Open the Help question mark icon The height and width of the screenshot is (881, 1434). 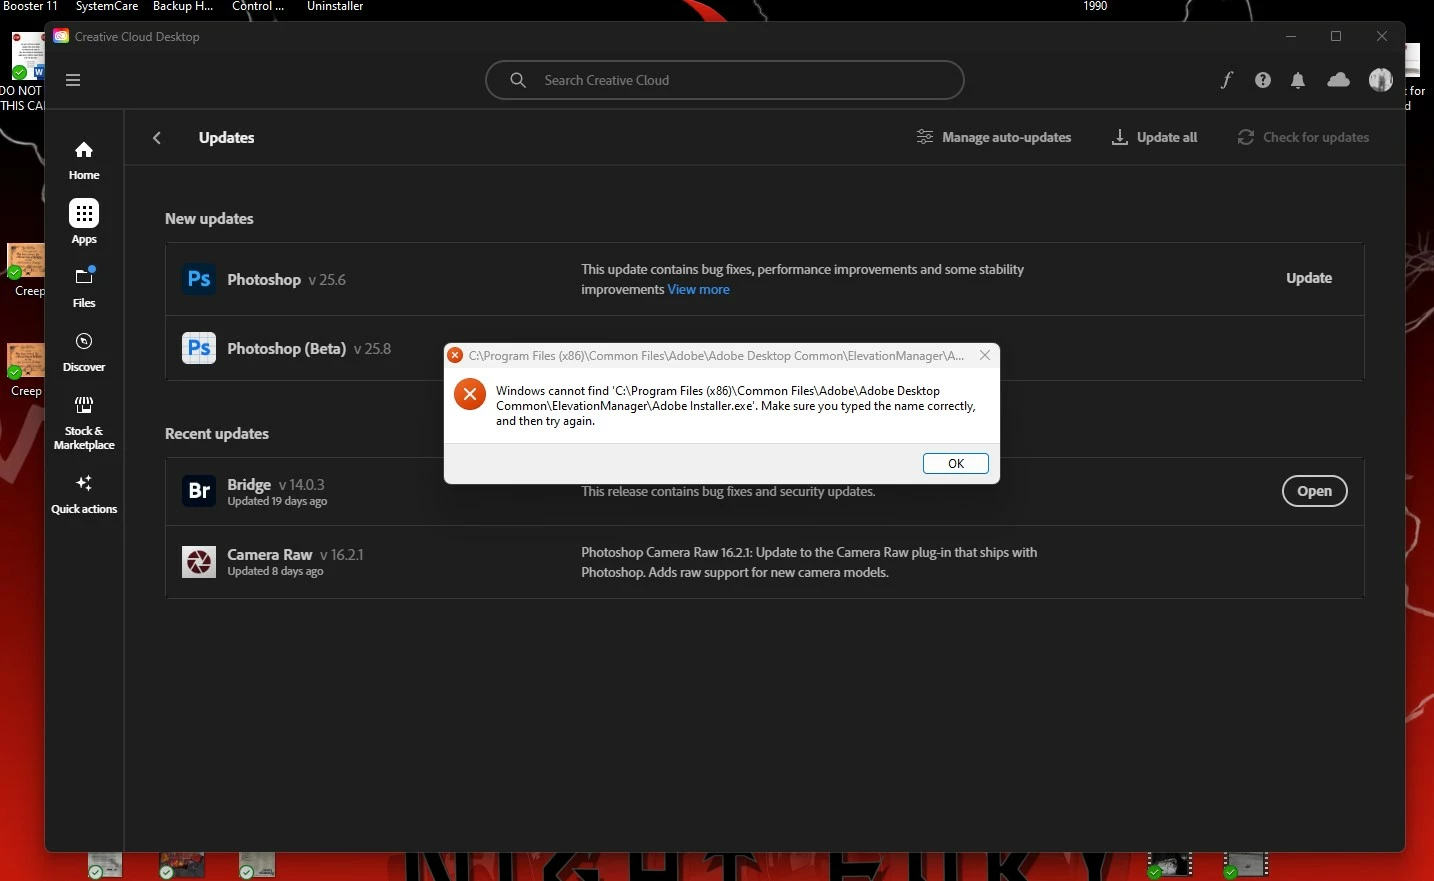point(1263,80)
